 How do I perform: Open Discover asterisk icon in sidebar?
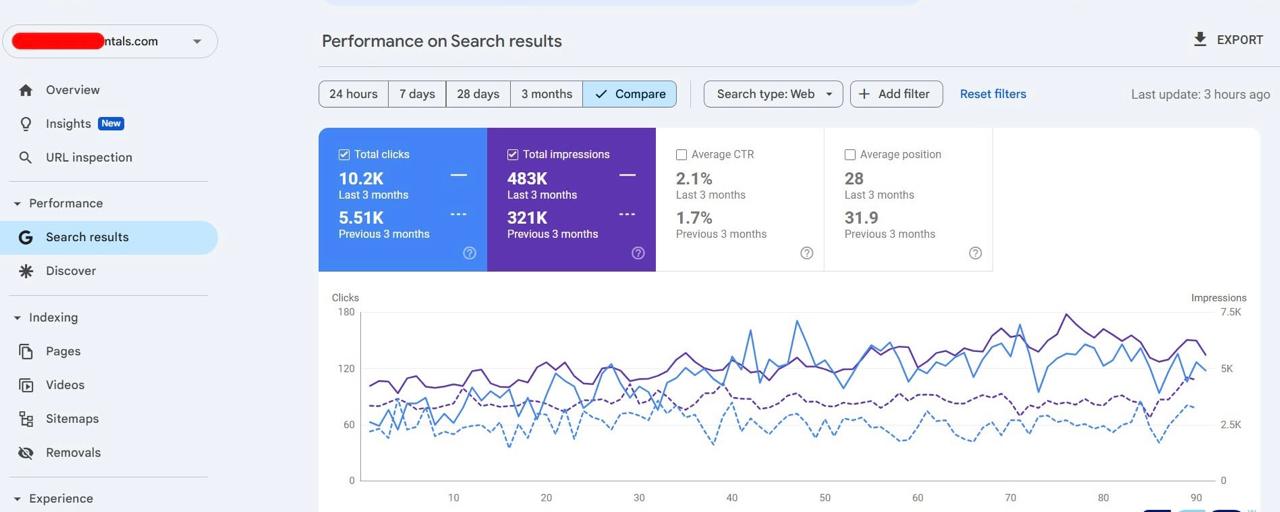(26, 271)
